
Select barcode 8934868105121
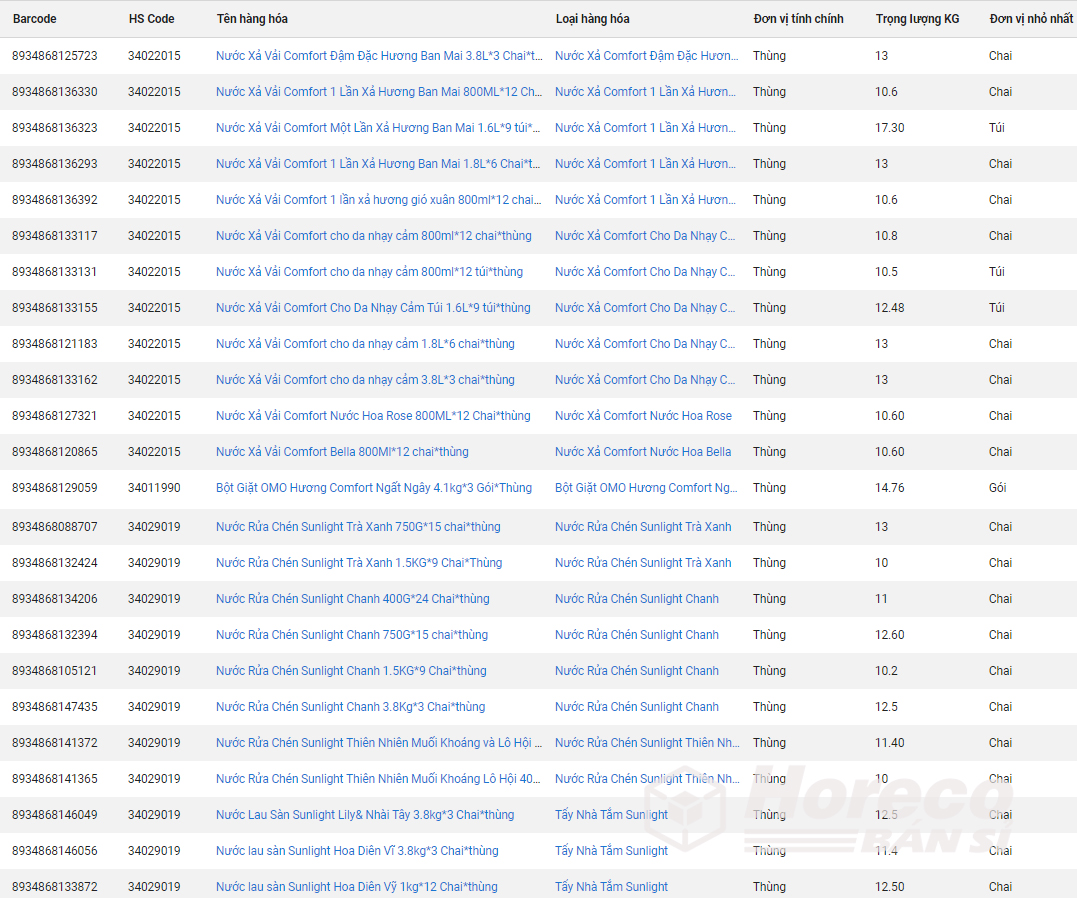(x=55, y=671)
